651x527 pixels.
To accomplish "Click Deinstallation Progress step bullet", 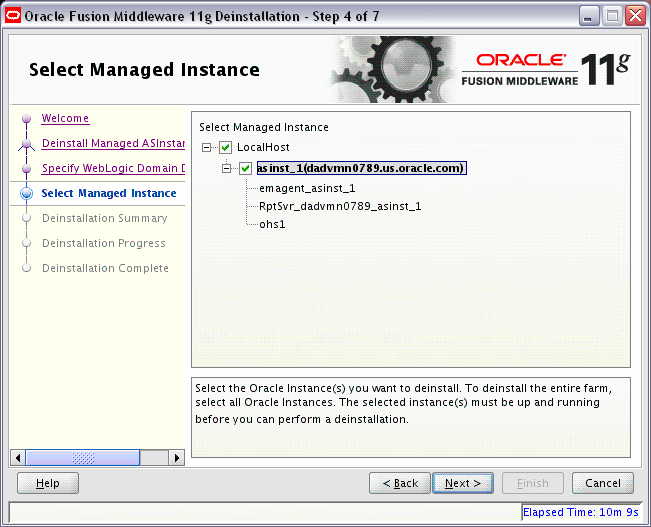I will pos(27,243).
